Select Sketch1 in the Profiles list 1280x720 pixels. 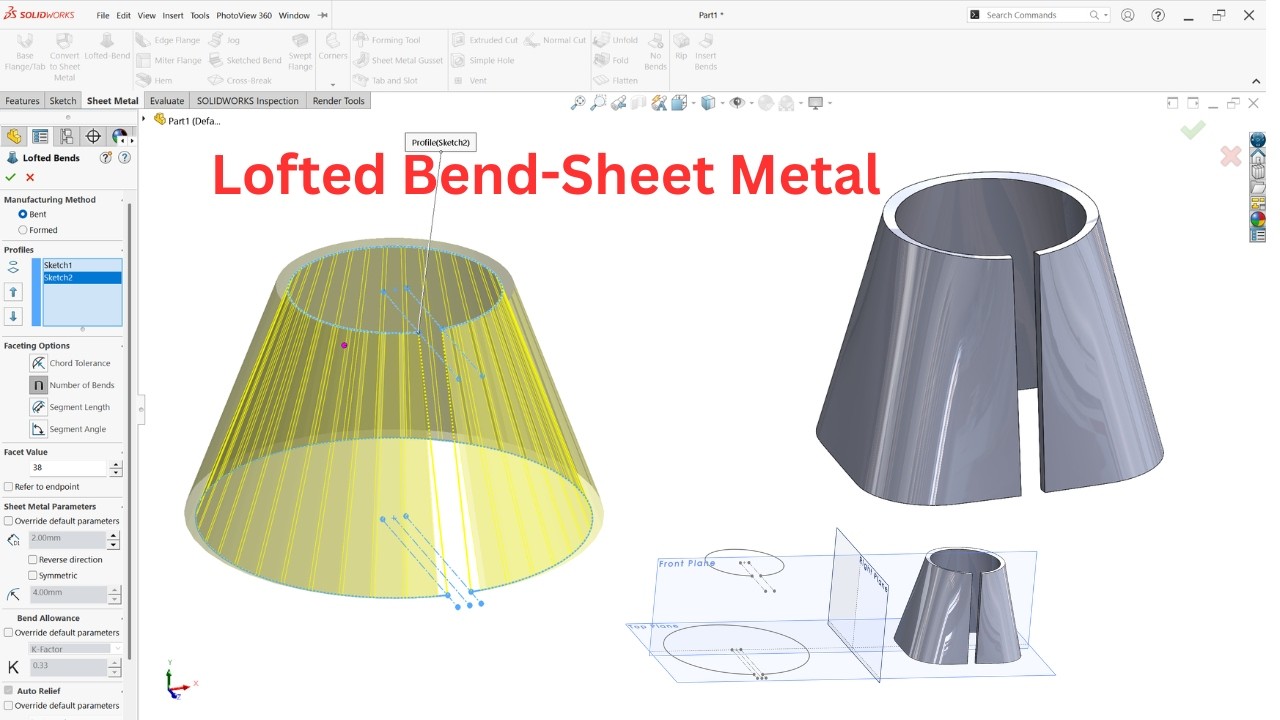pos(82,265)
